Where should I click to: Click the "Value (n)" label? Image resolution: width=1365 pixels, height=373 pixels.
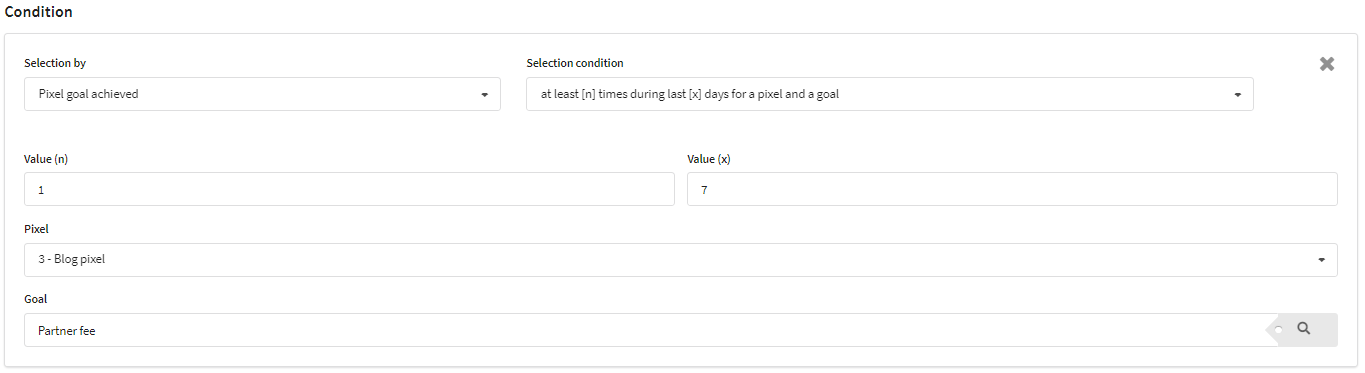tap(46, 159)
